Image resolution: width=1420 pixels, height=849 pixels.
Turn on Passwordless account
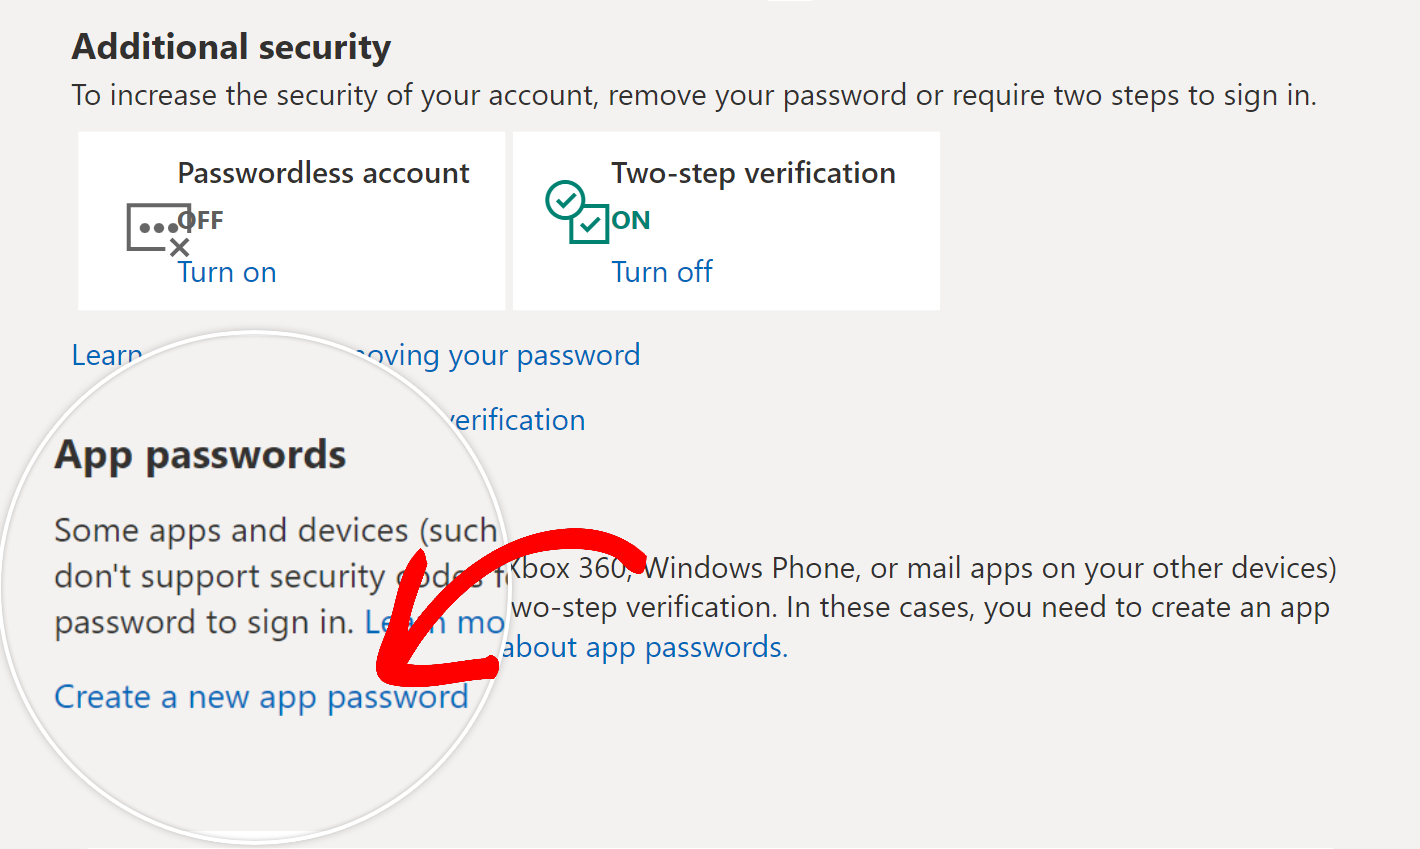pos(227,272)
